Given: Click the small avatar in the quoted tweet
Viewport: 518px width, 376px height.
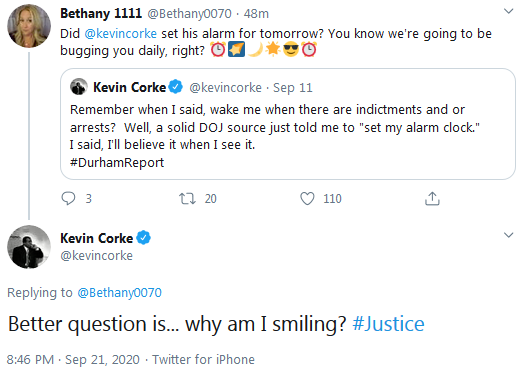Looking at the screenshot, I should click(79, 87).
